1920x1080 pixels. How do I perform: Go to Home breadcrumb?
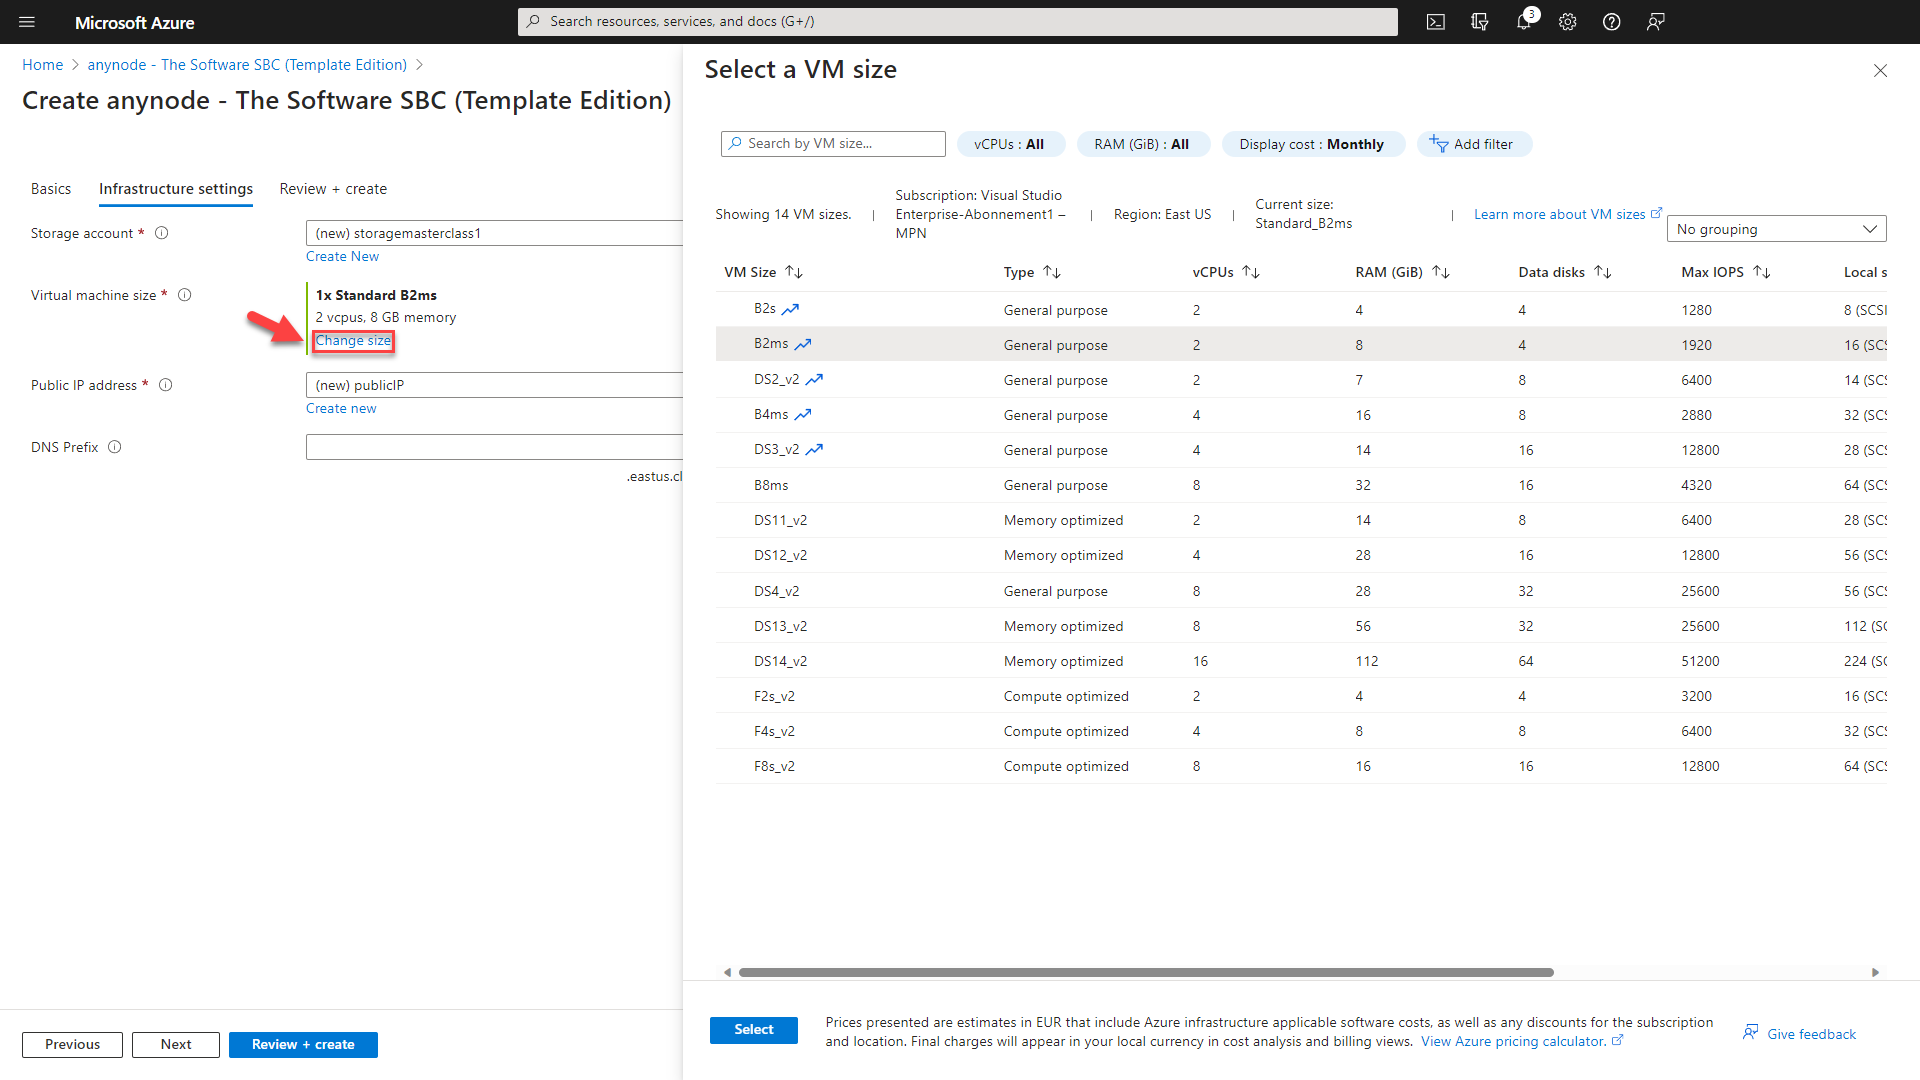point(43,65)
